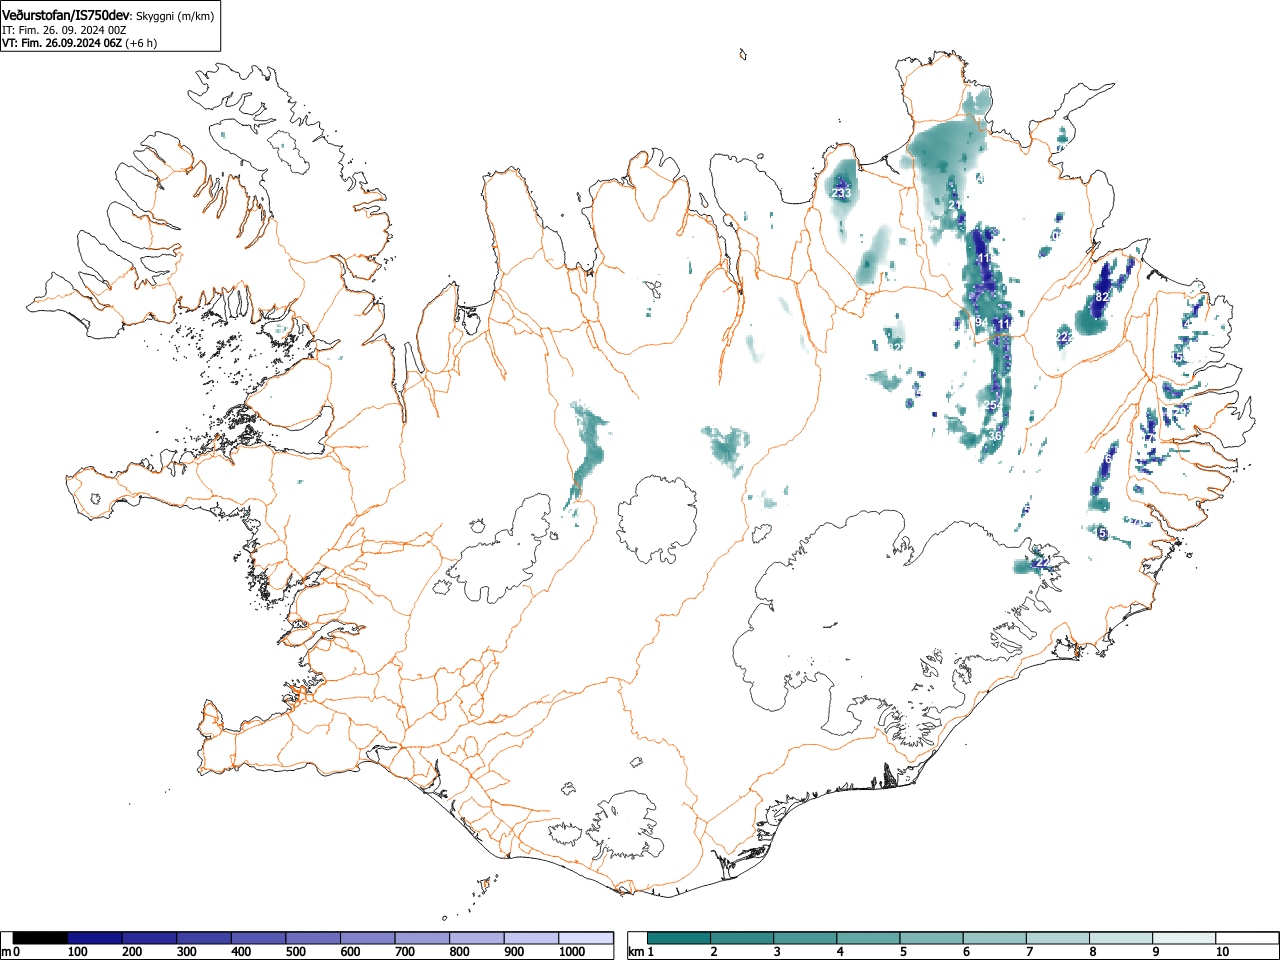Select the 6–7 km legend swatch

(995, 938)
